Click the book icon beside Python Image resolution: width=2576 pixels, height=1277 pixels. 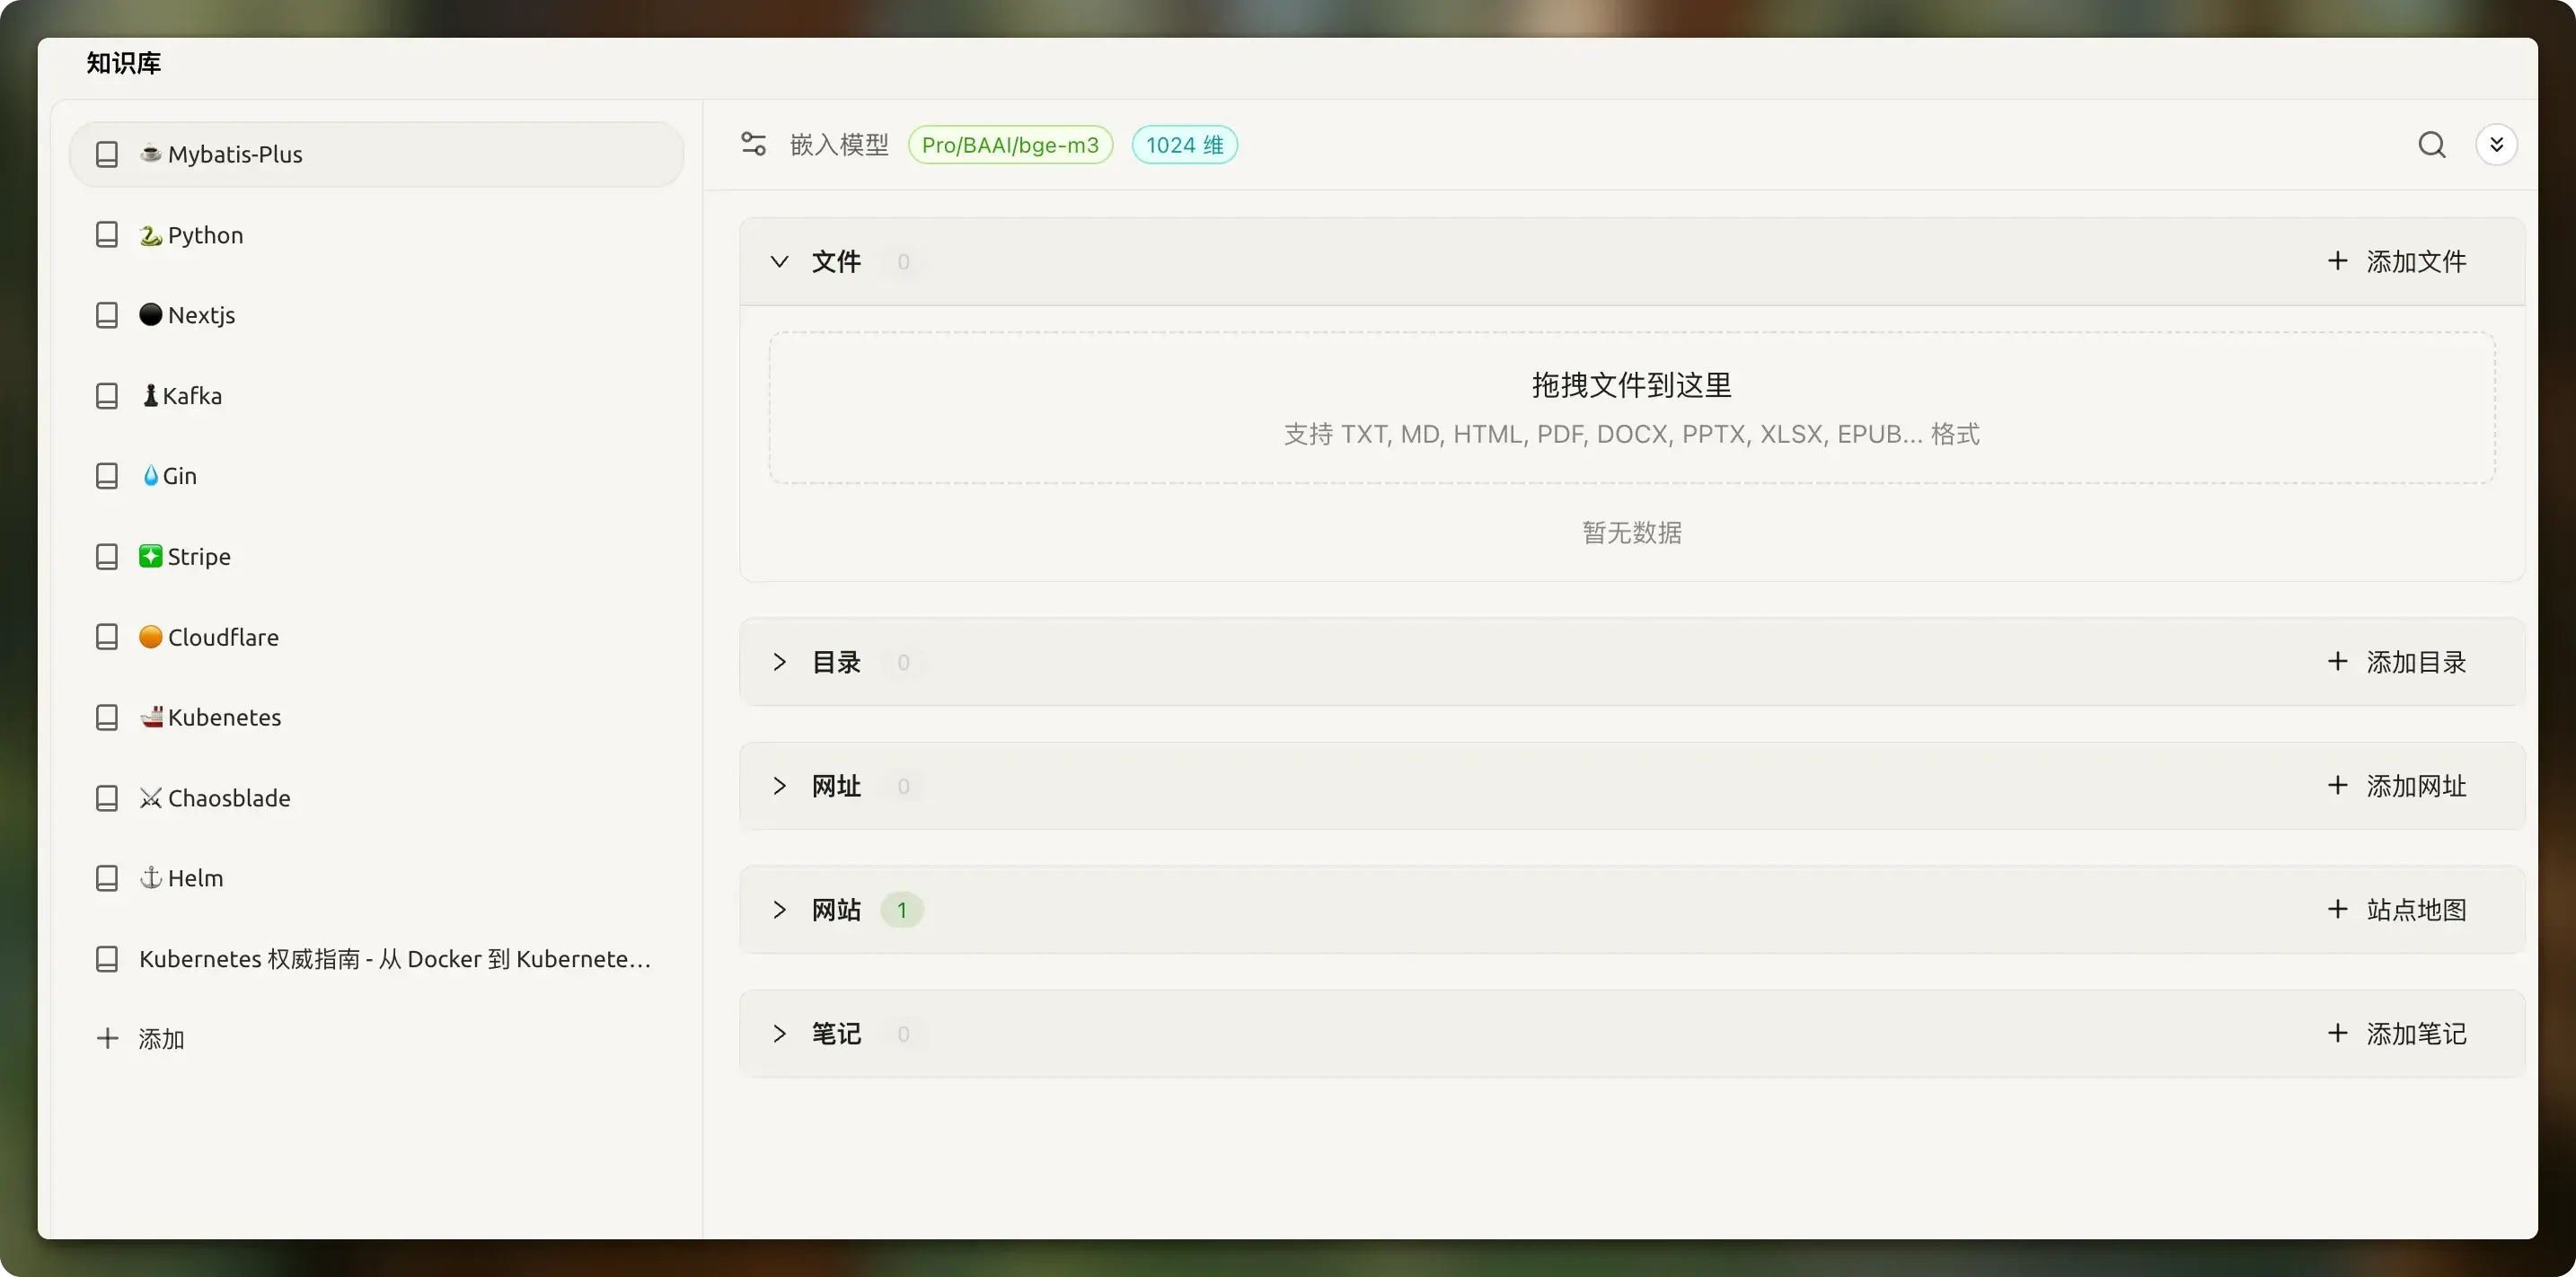[x=107, y=235]
